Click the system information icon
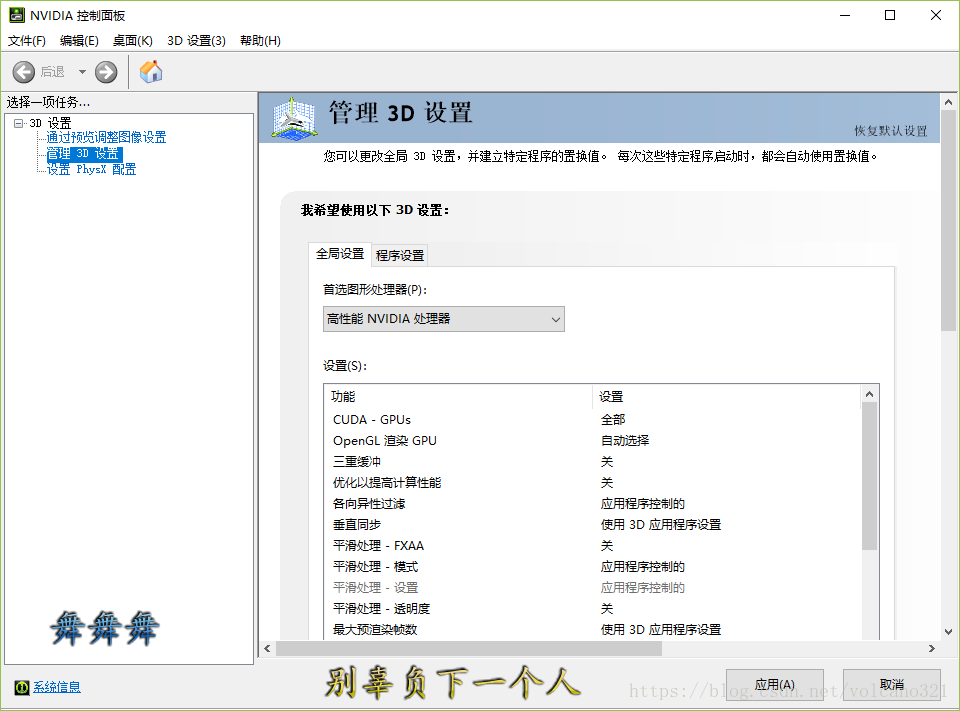960x711 pixels. point(21,687)
